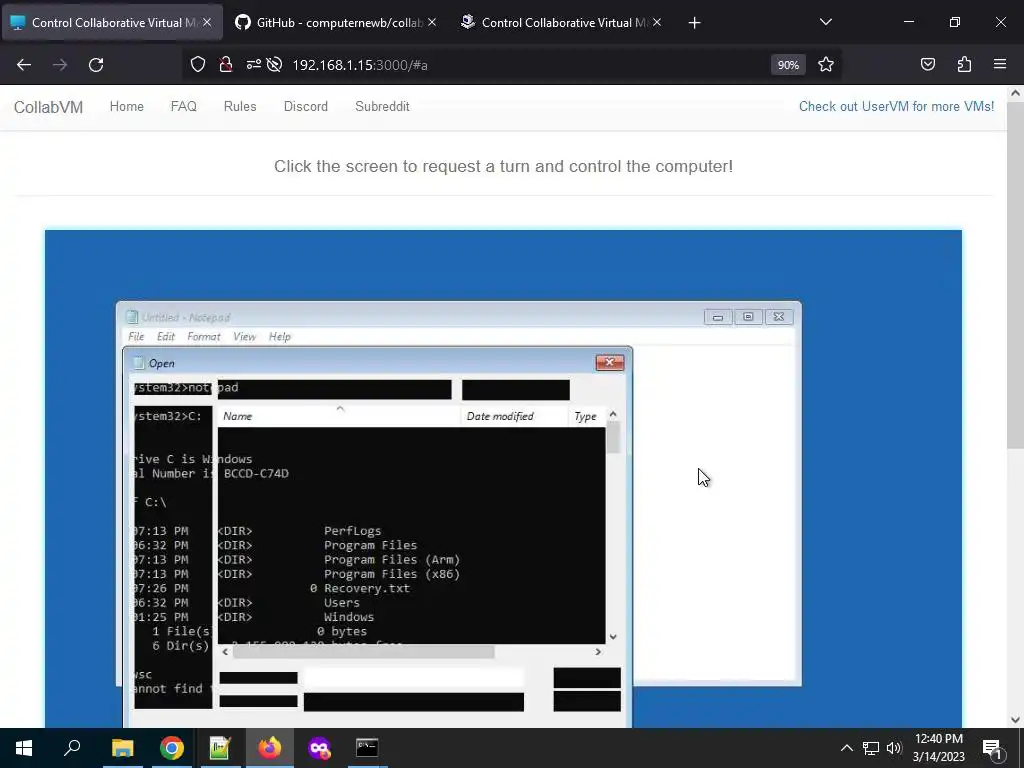Click the file name input field in Open dialog
The height and width of the screenshot is (768, 1024).
(x=413, y=677)
